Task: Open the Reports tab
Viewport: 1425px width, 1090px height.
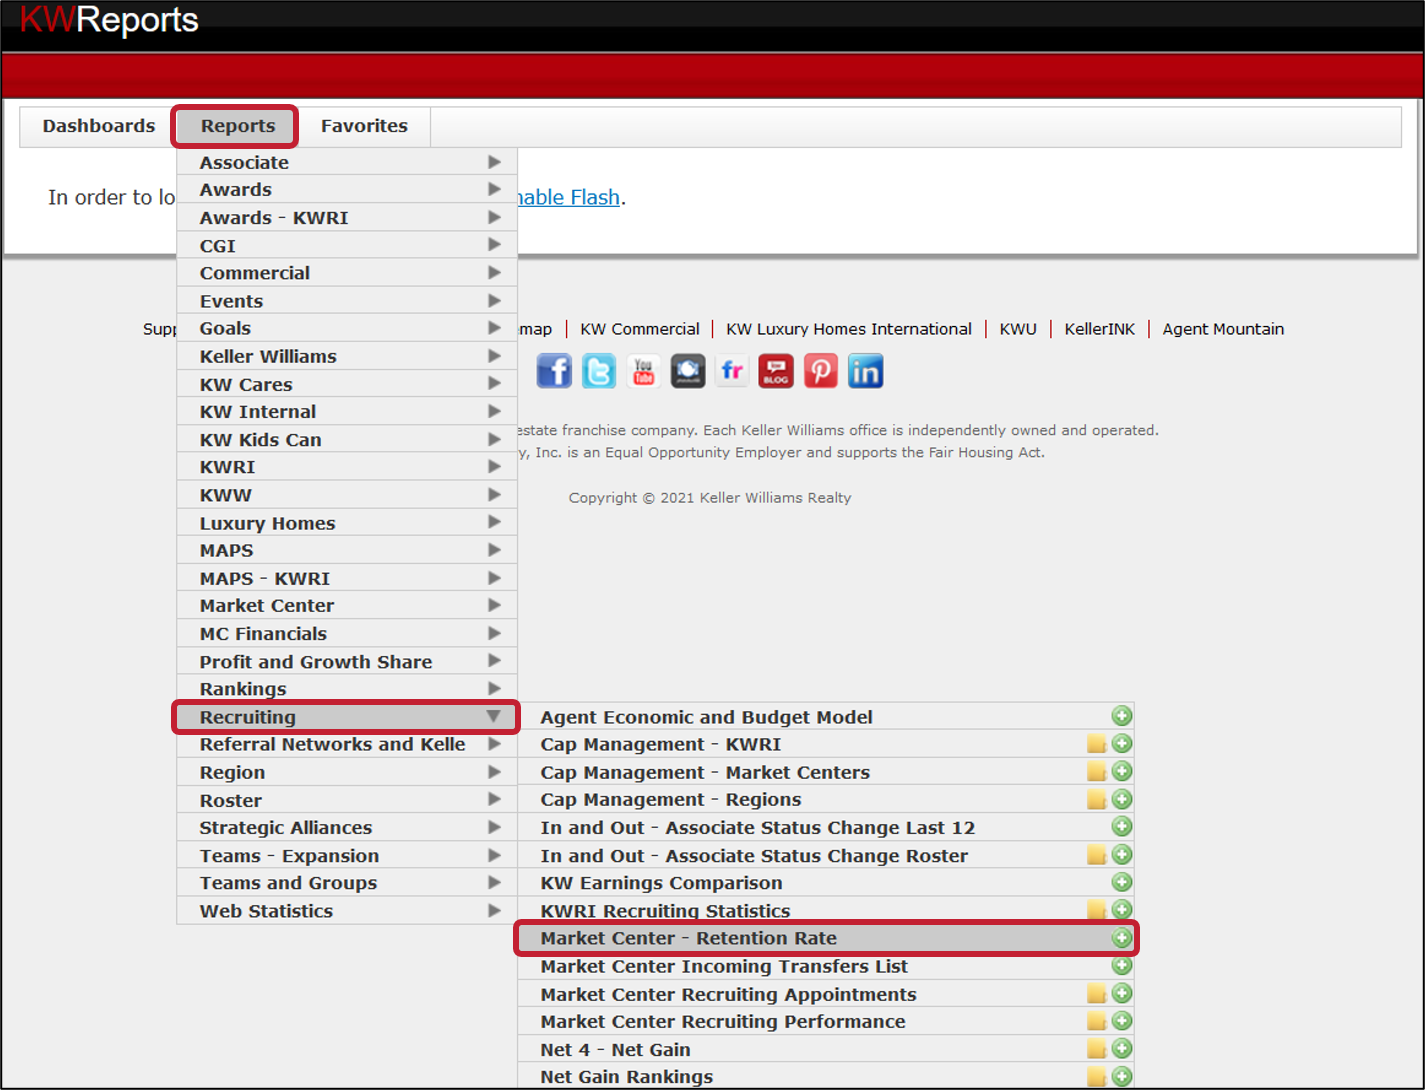Action: pyautogui.click(x=238, y=126)
